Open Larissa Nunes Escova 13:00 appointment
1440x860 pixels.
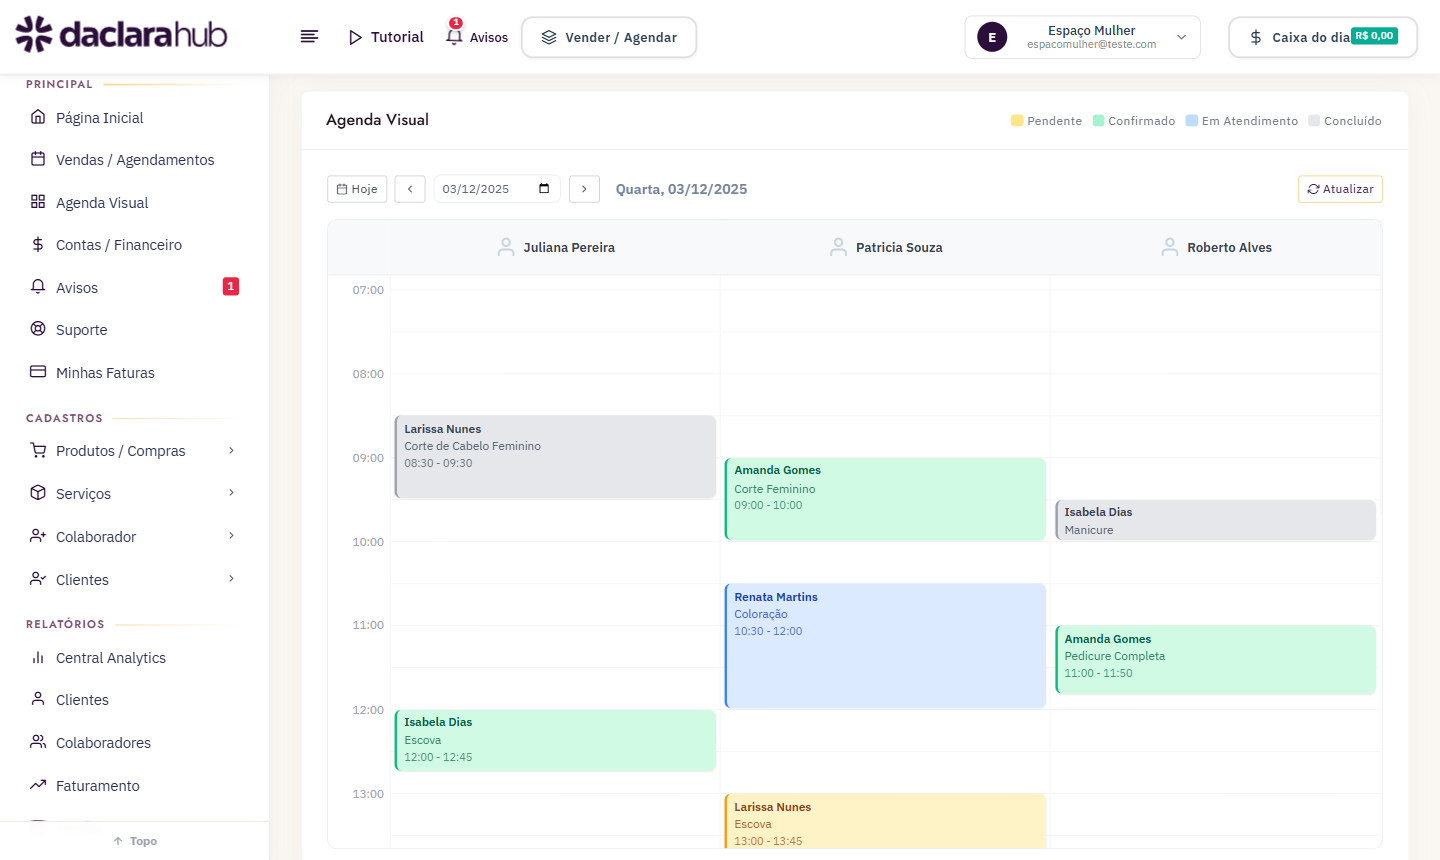(x=885, y=821)
